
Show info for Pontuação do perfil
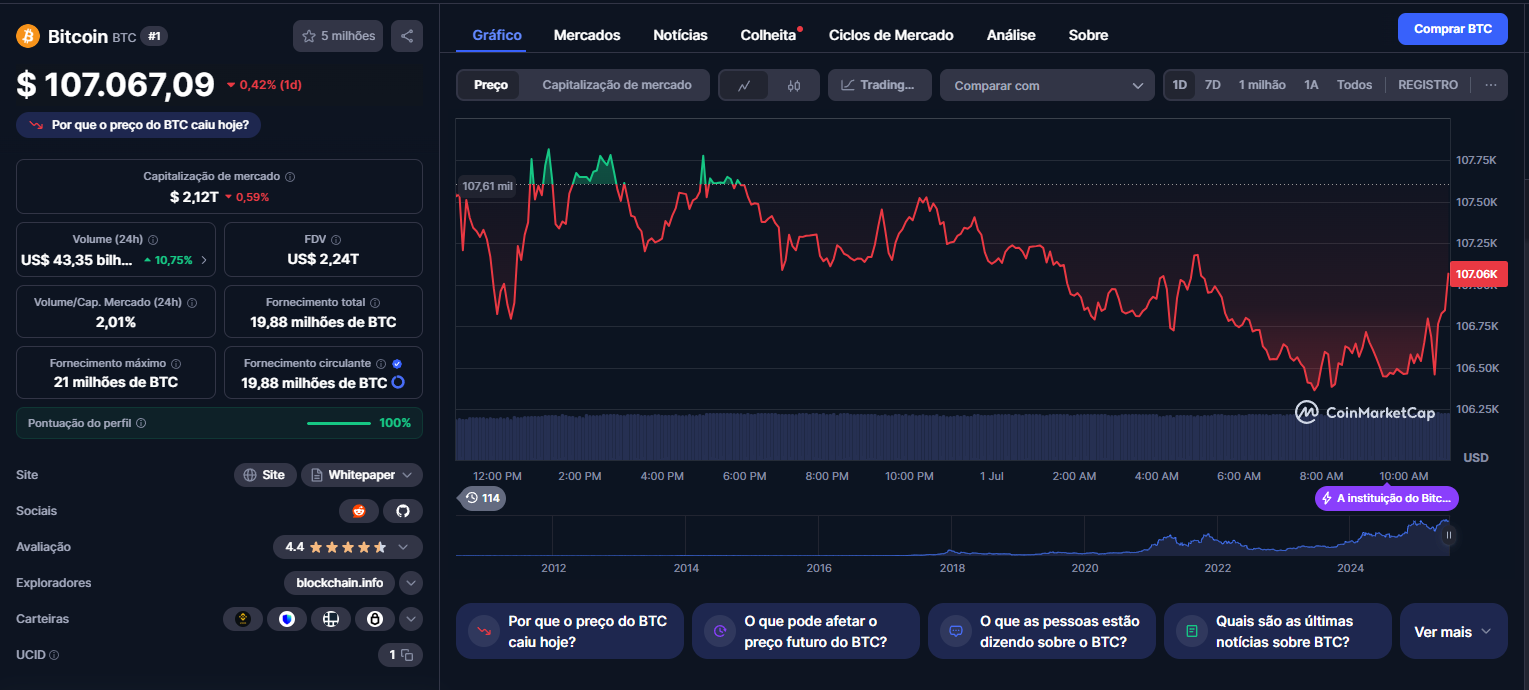[141, 423]
